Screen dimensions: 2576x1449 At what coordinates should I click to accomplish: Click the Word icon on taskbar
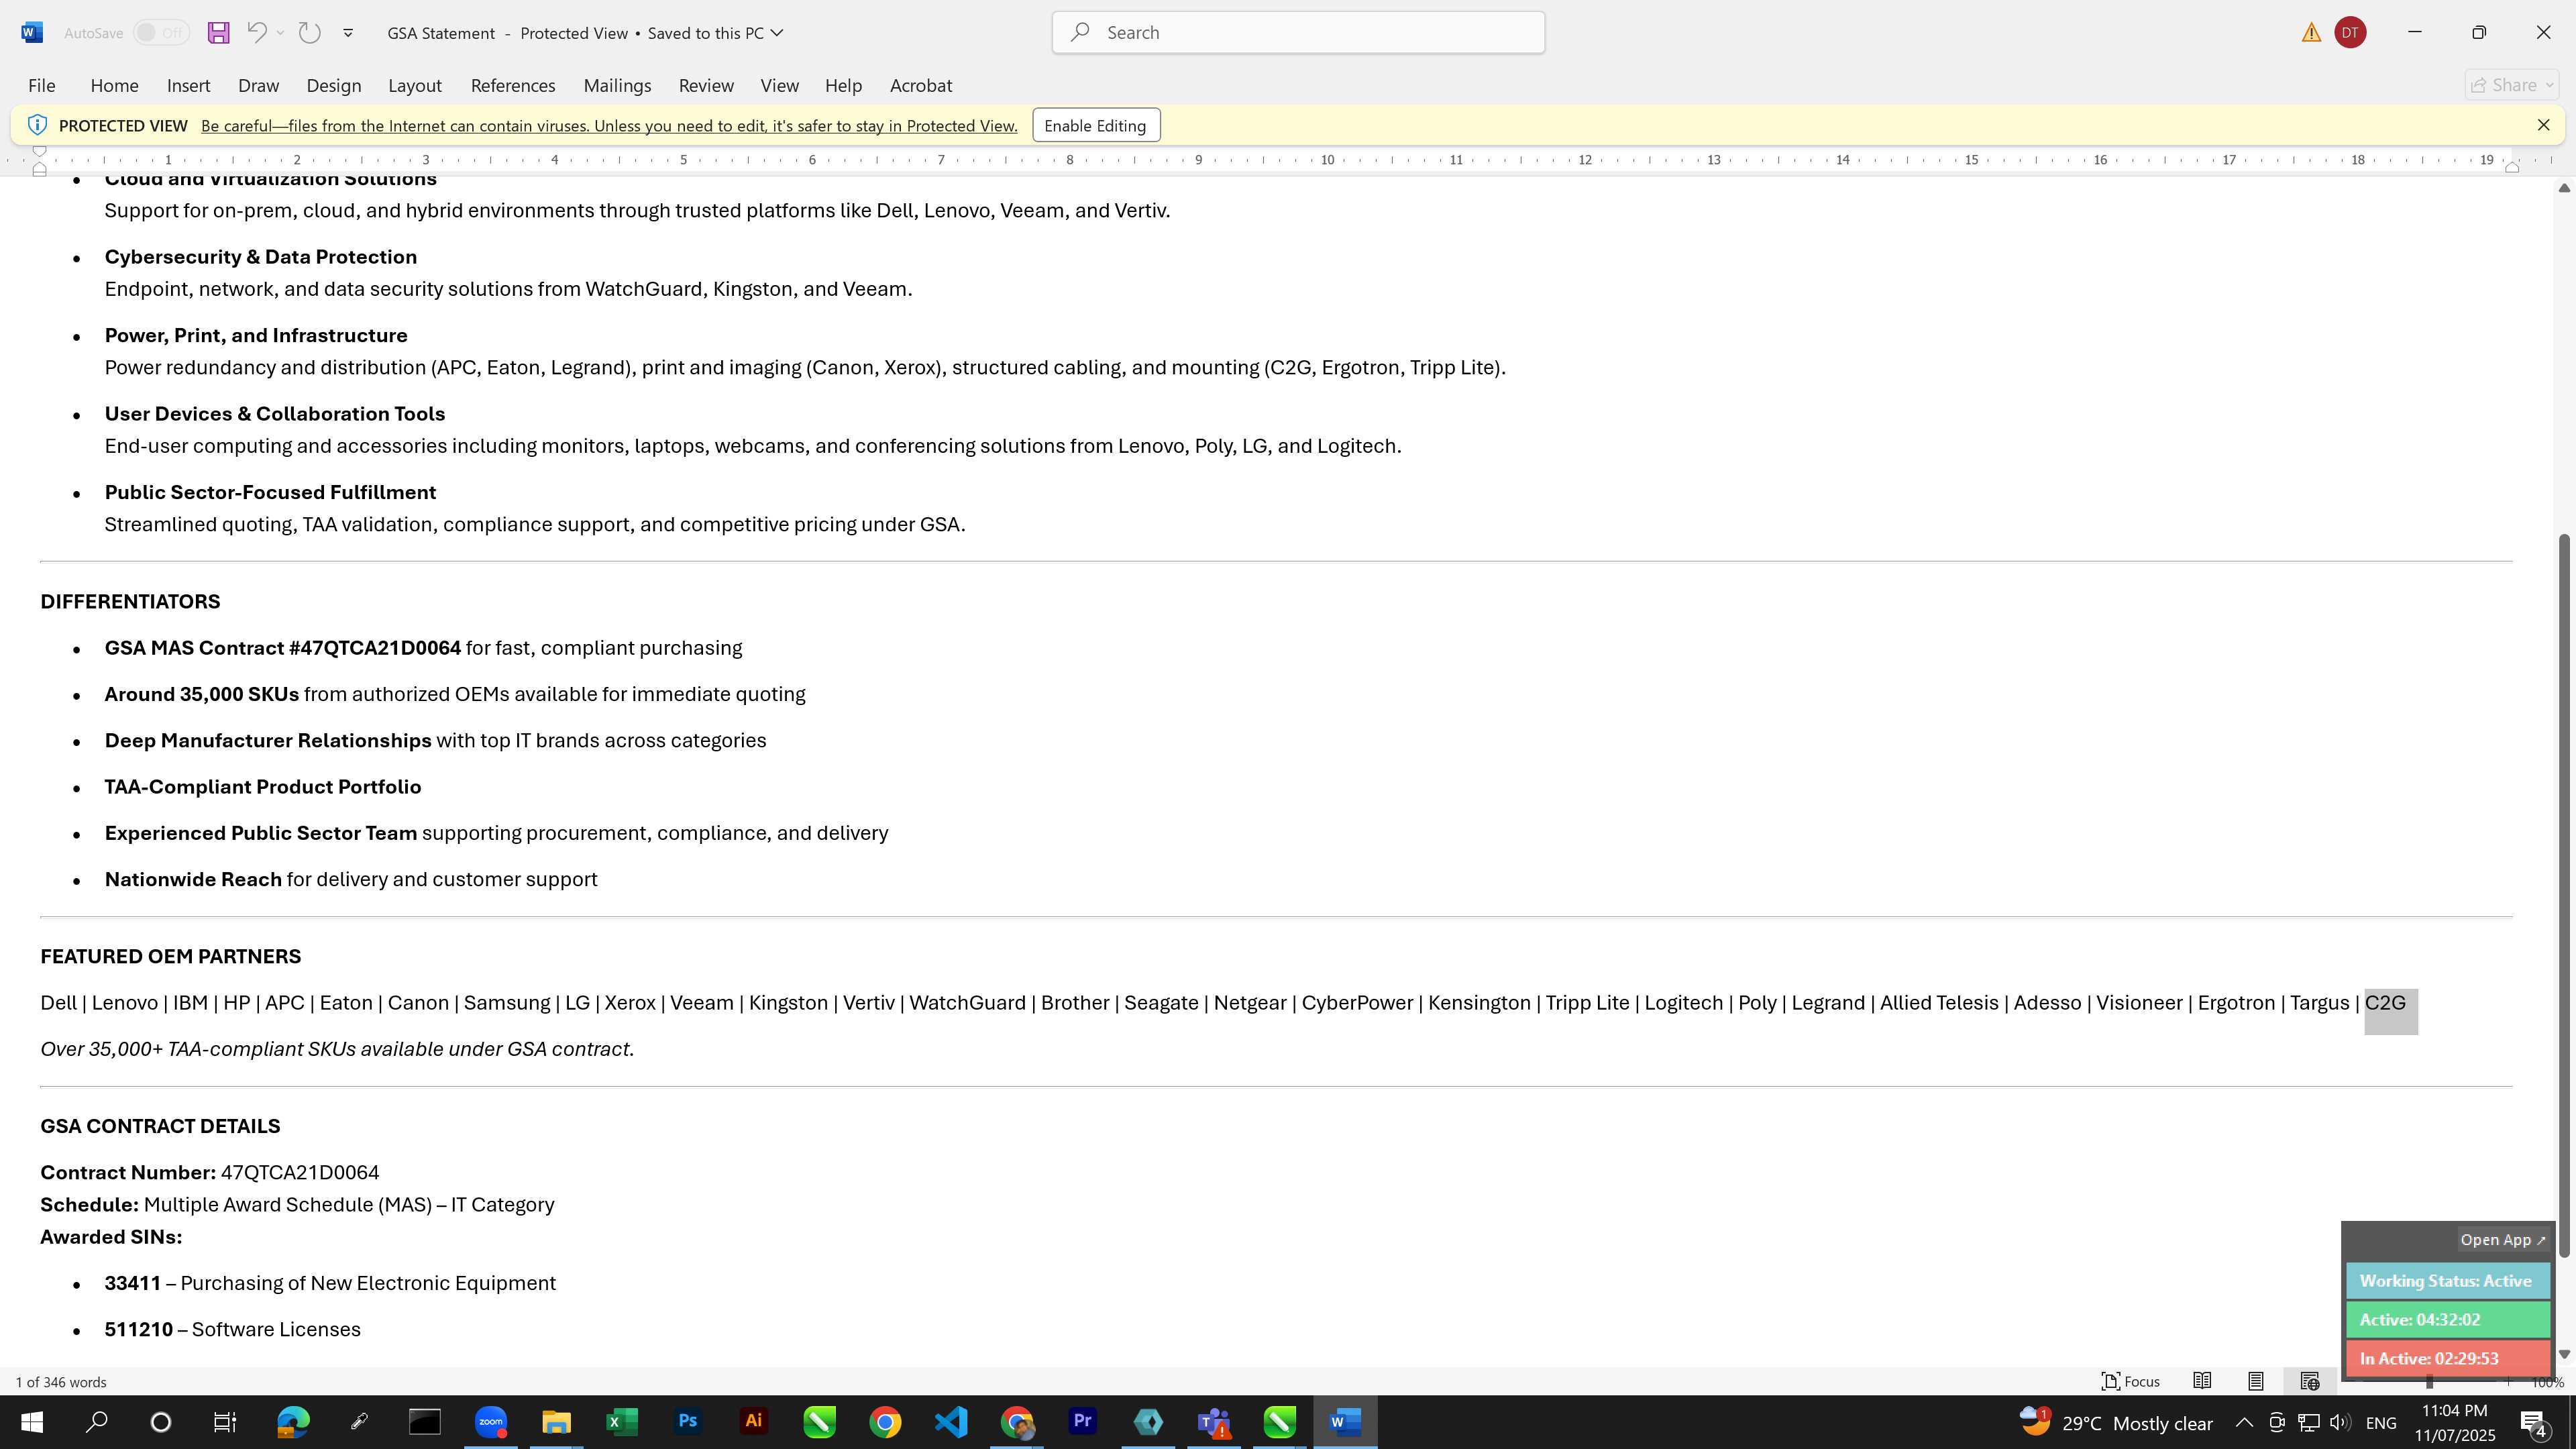click(x=1345, y=1422)
